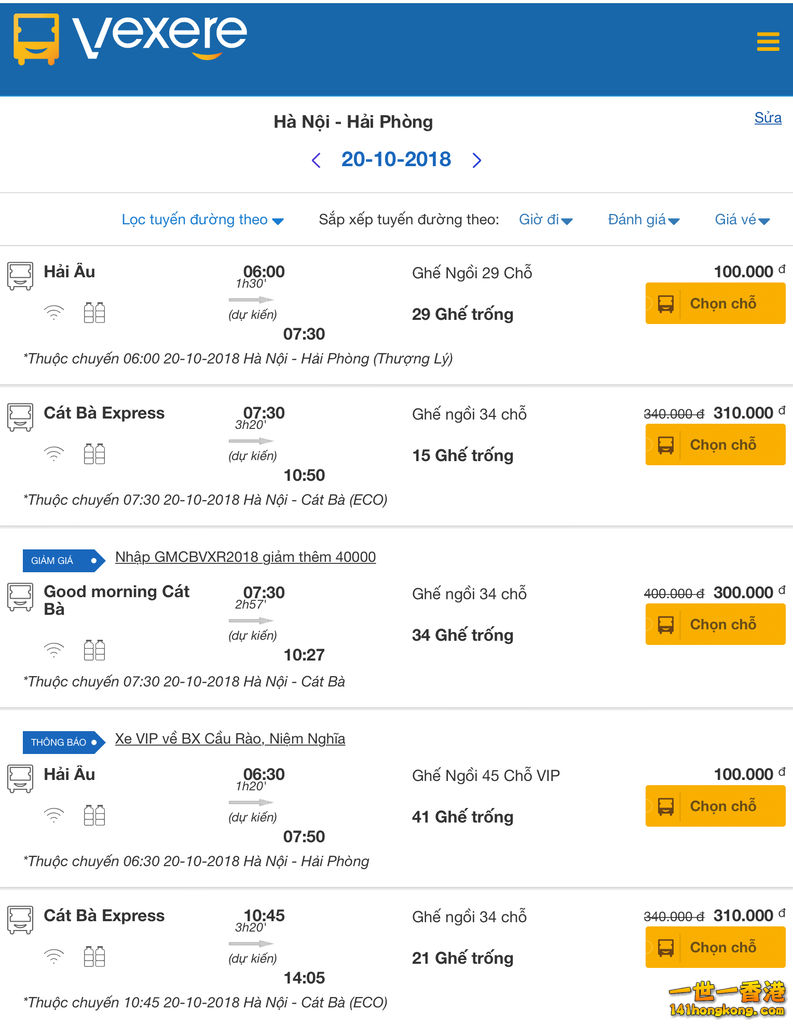Click wifi icon on Cát Bà Express 07:30 trip
Image resolution: width=793 pixels, height=1024 pixels.
coord(54,454)
